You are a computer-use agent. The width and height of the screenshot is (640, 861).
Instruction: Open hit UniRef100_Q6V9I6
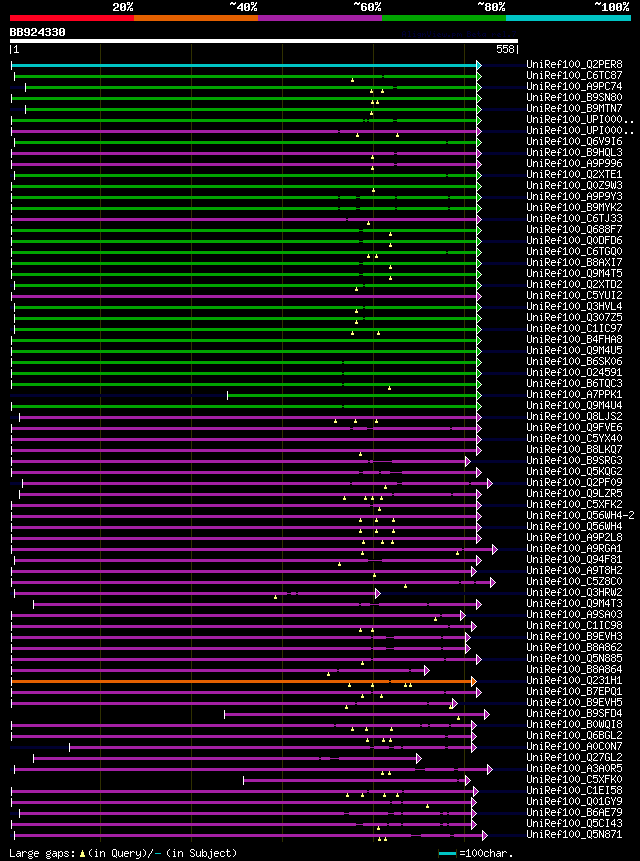574,141
